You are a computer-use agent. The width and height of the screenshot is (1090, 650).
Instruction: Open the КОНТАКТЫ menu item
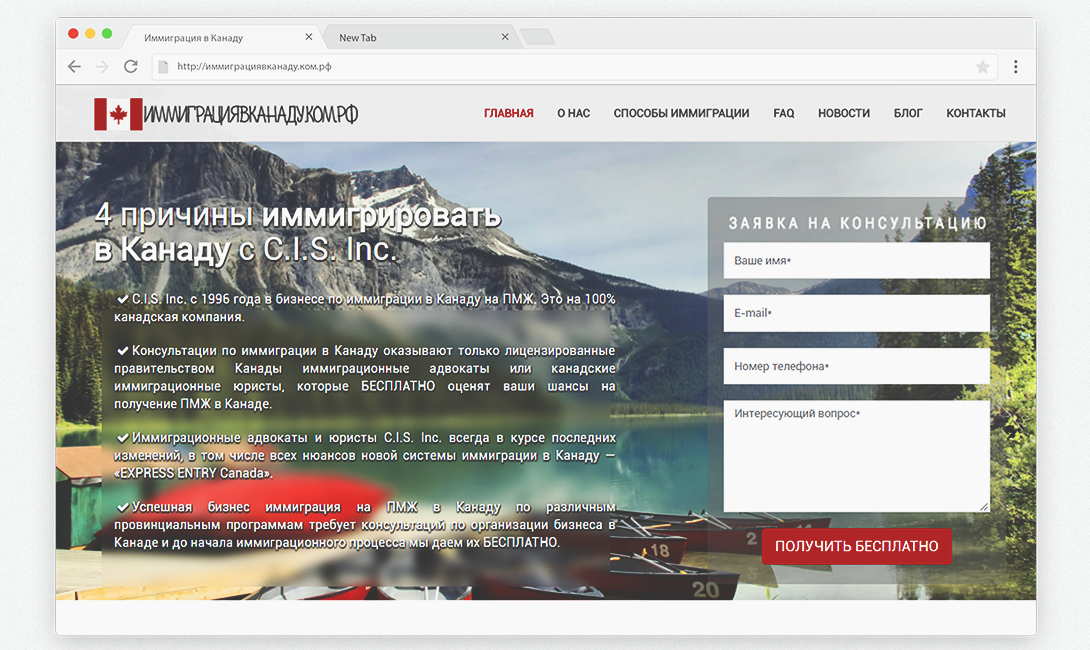[976, 113]
